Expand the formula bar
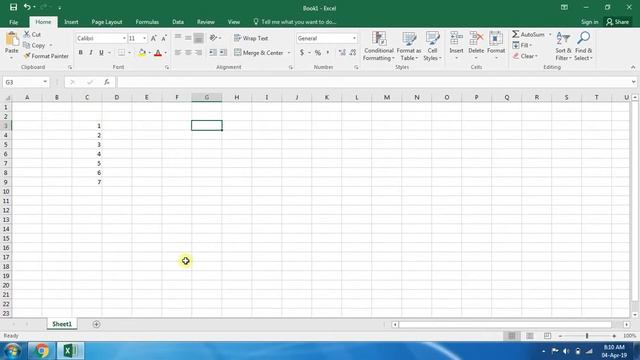 633,82
